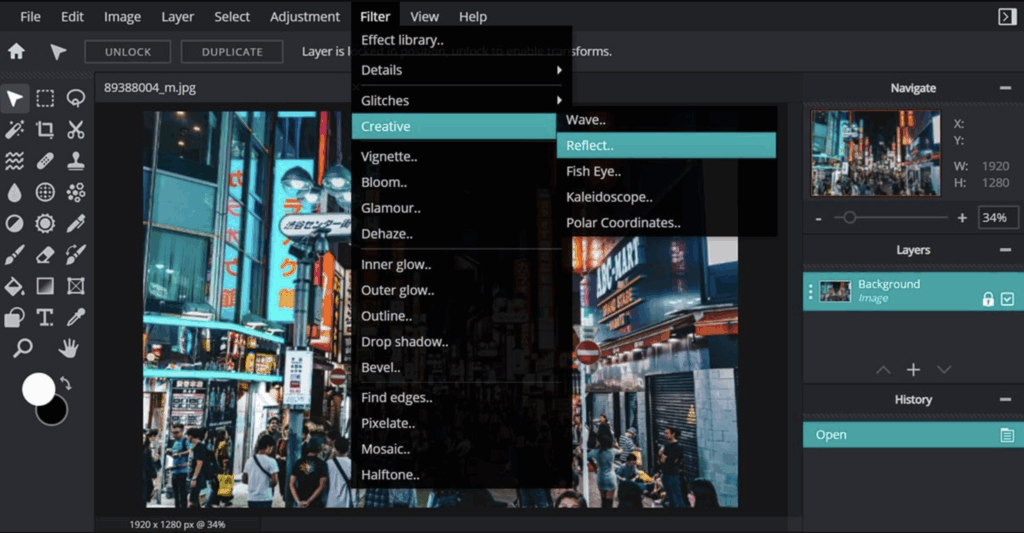
Task: Select the Crop tool
Action: pyautogui.click(x=45, y=129)
